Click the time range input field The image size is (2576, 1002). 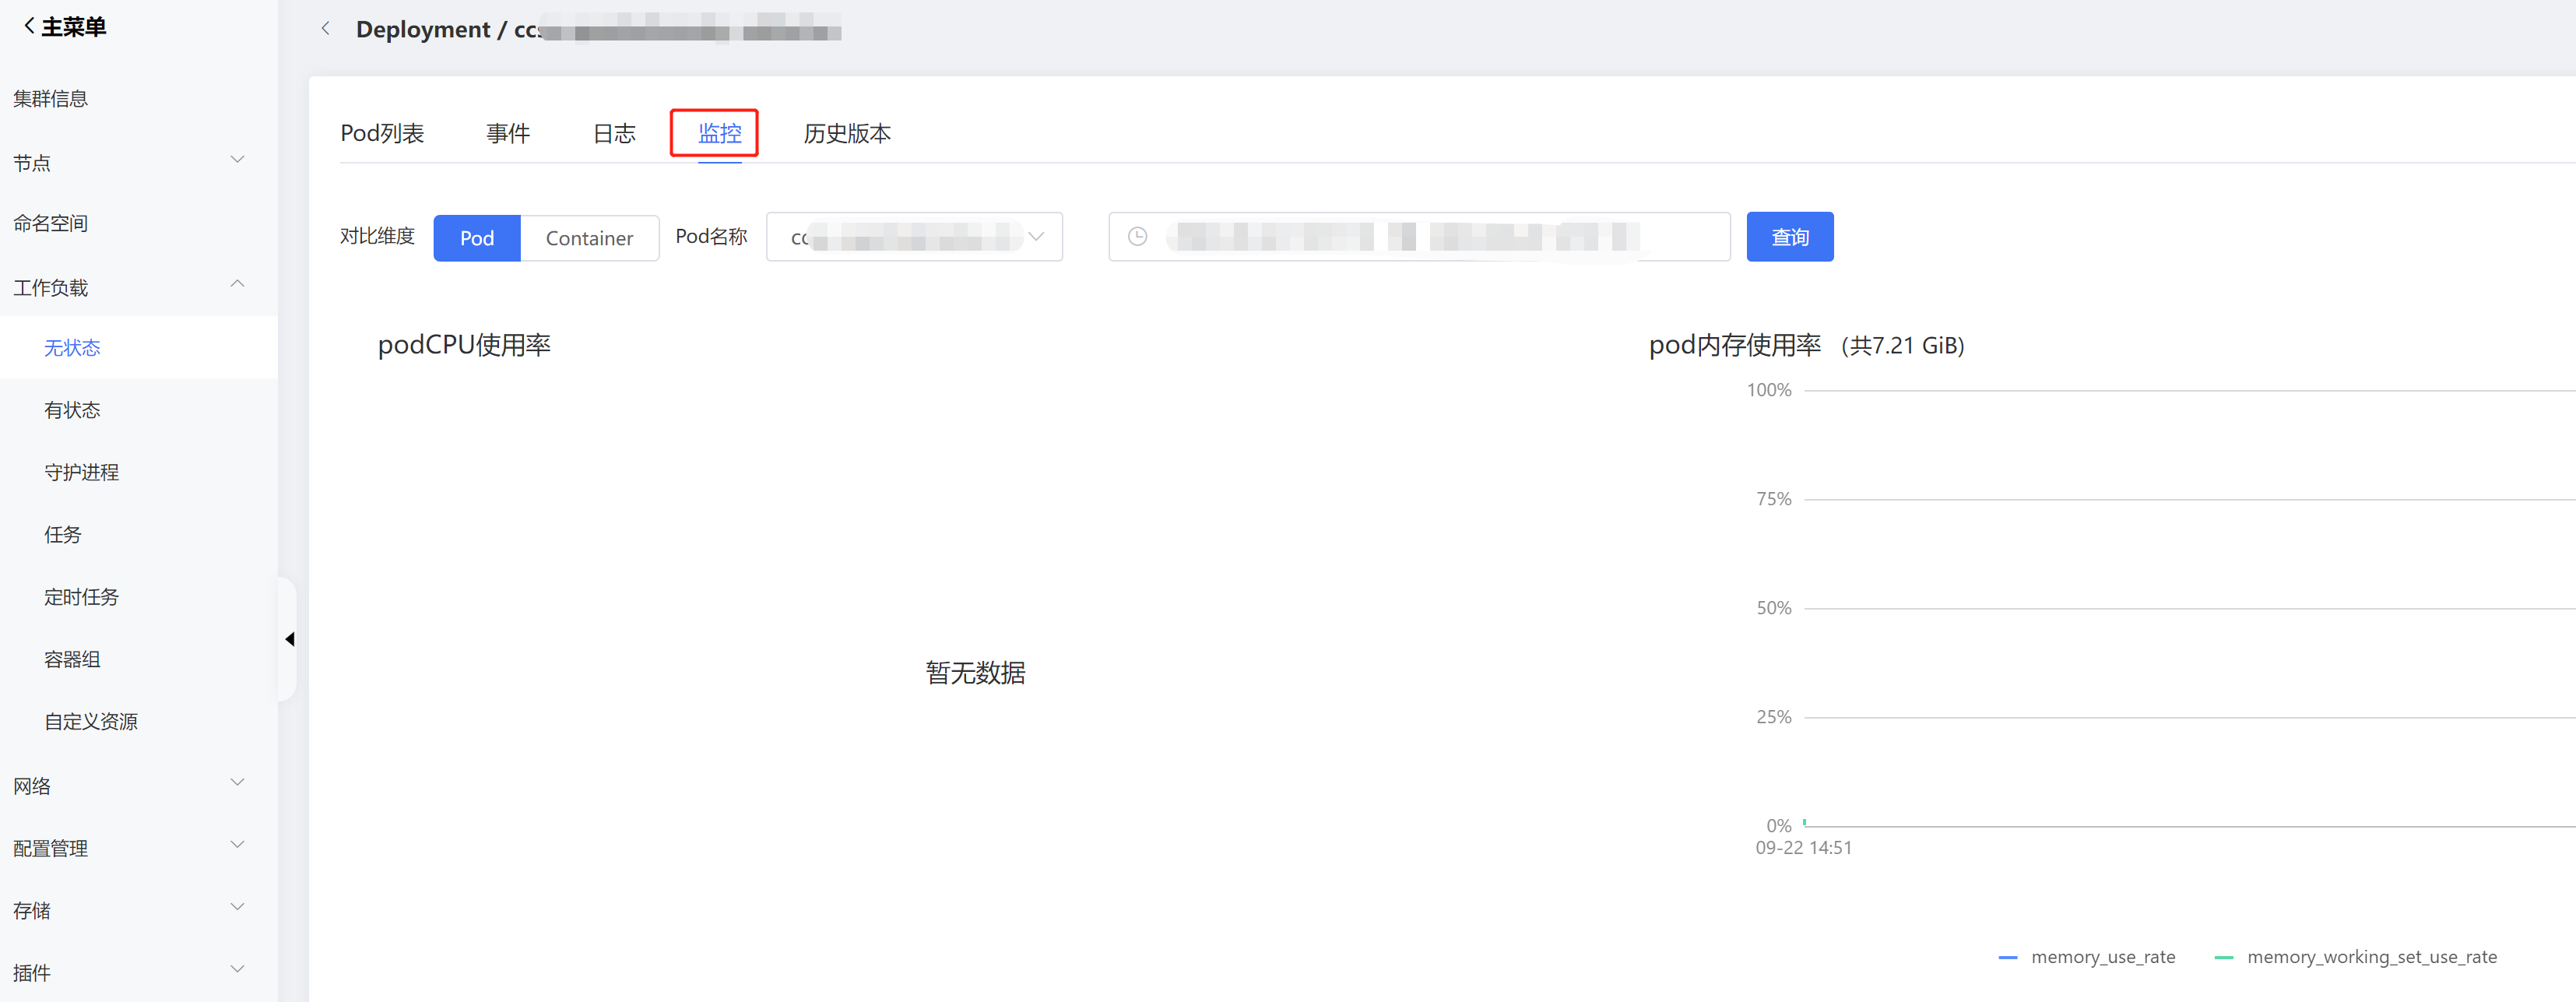[1418, 237]
